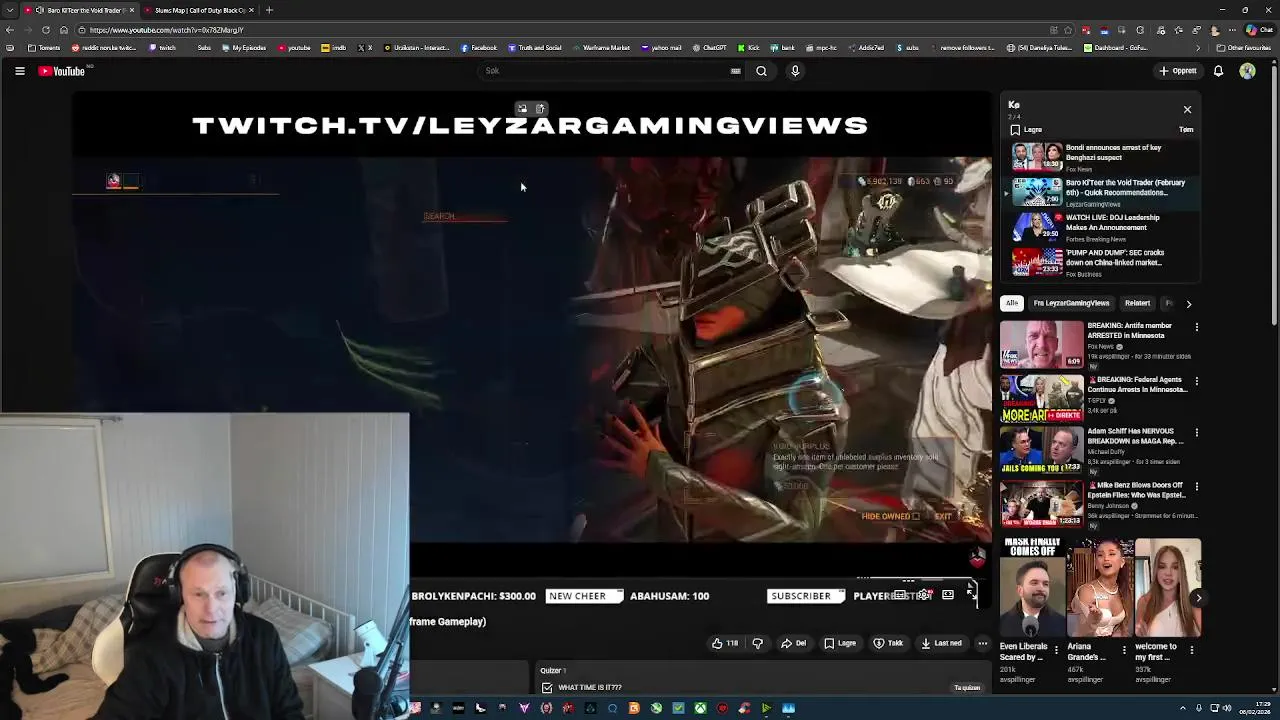The image size is (1280, 720).
Task: Clear the queue with Tøm
Action: [1186, 130]
